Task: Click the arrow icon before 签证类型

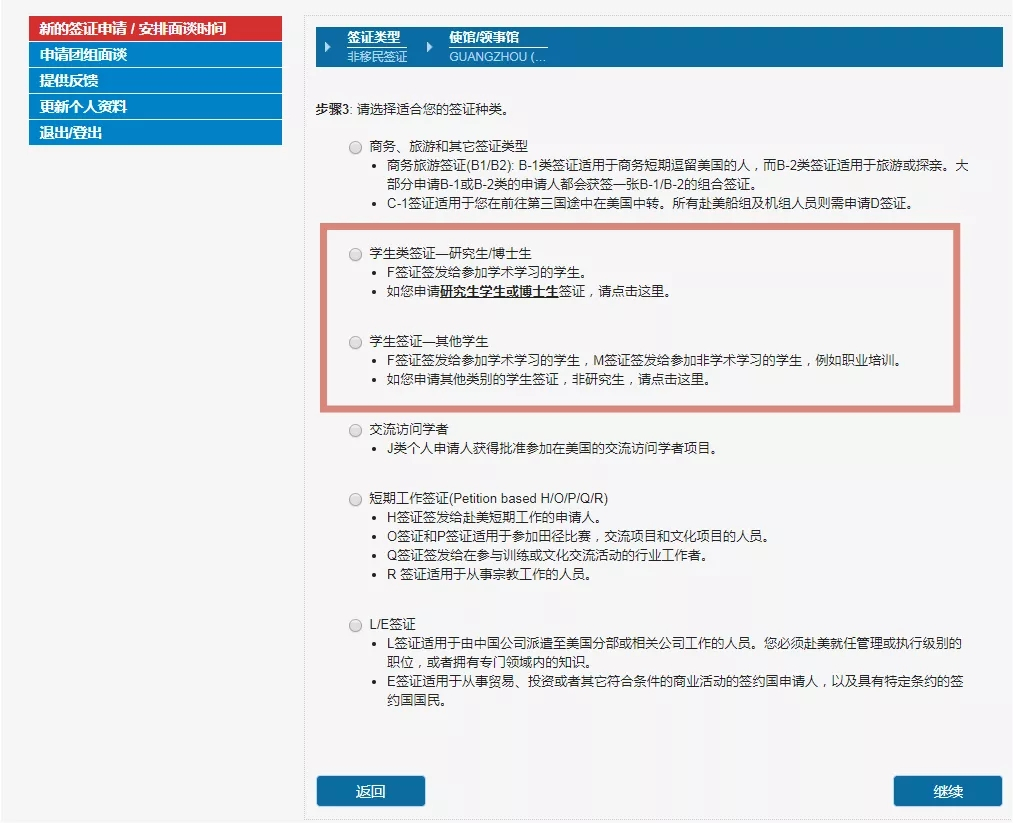Action: [x=328, y=47]
